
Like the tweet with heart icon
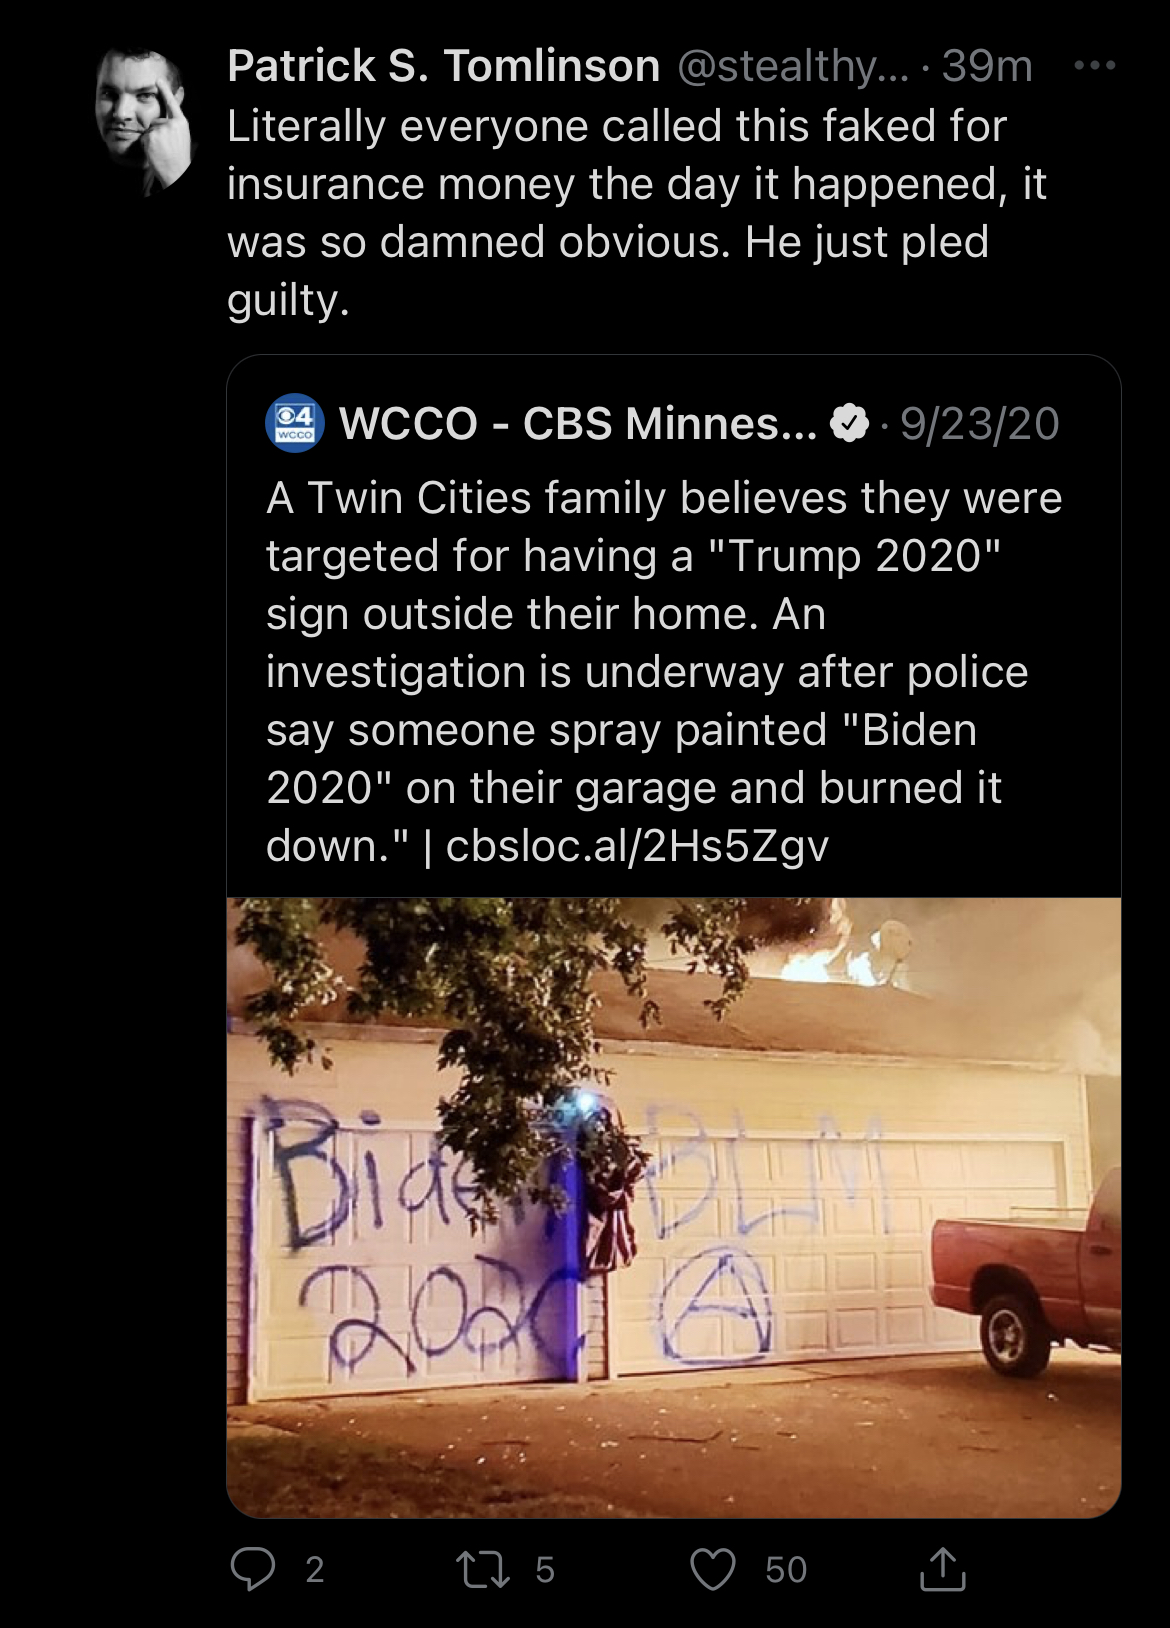713,1569
